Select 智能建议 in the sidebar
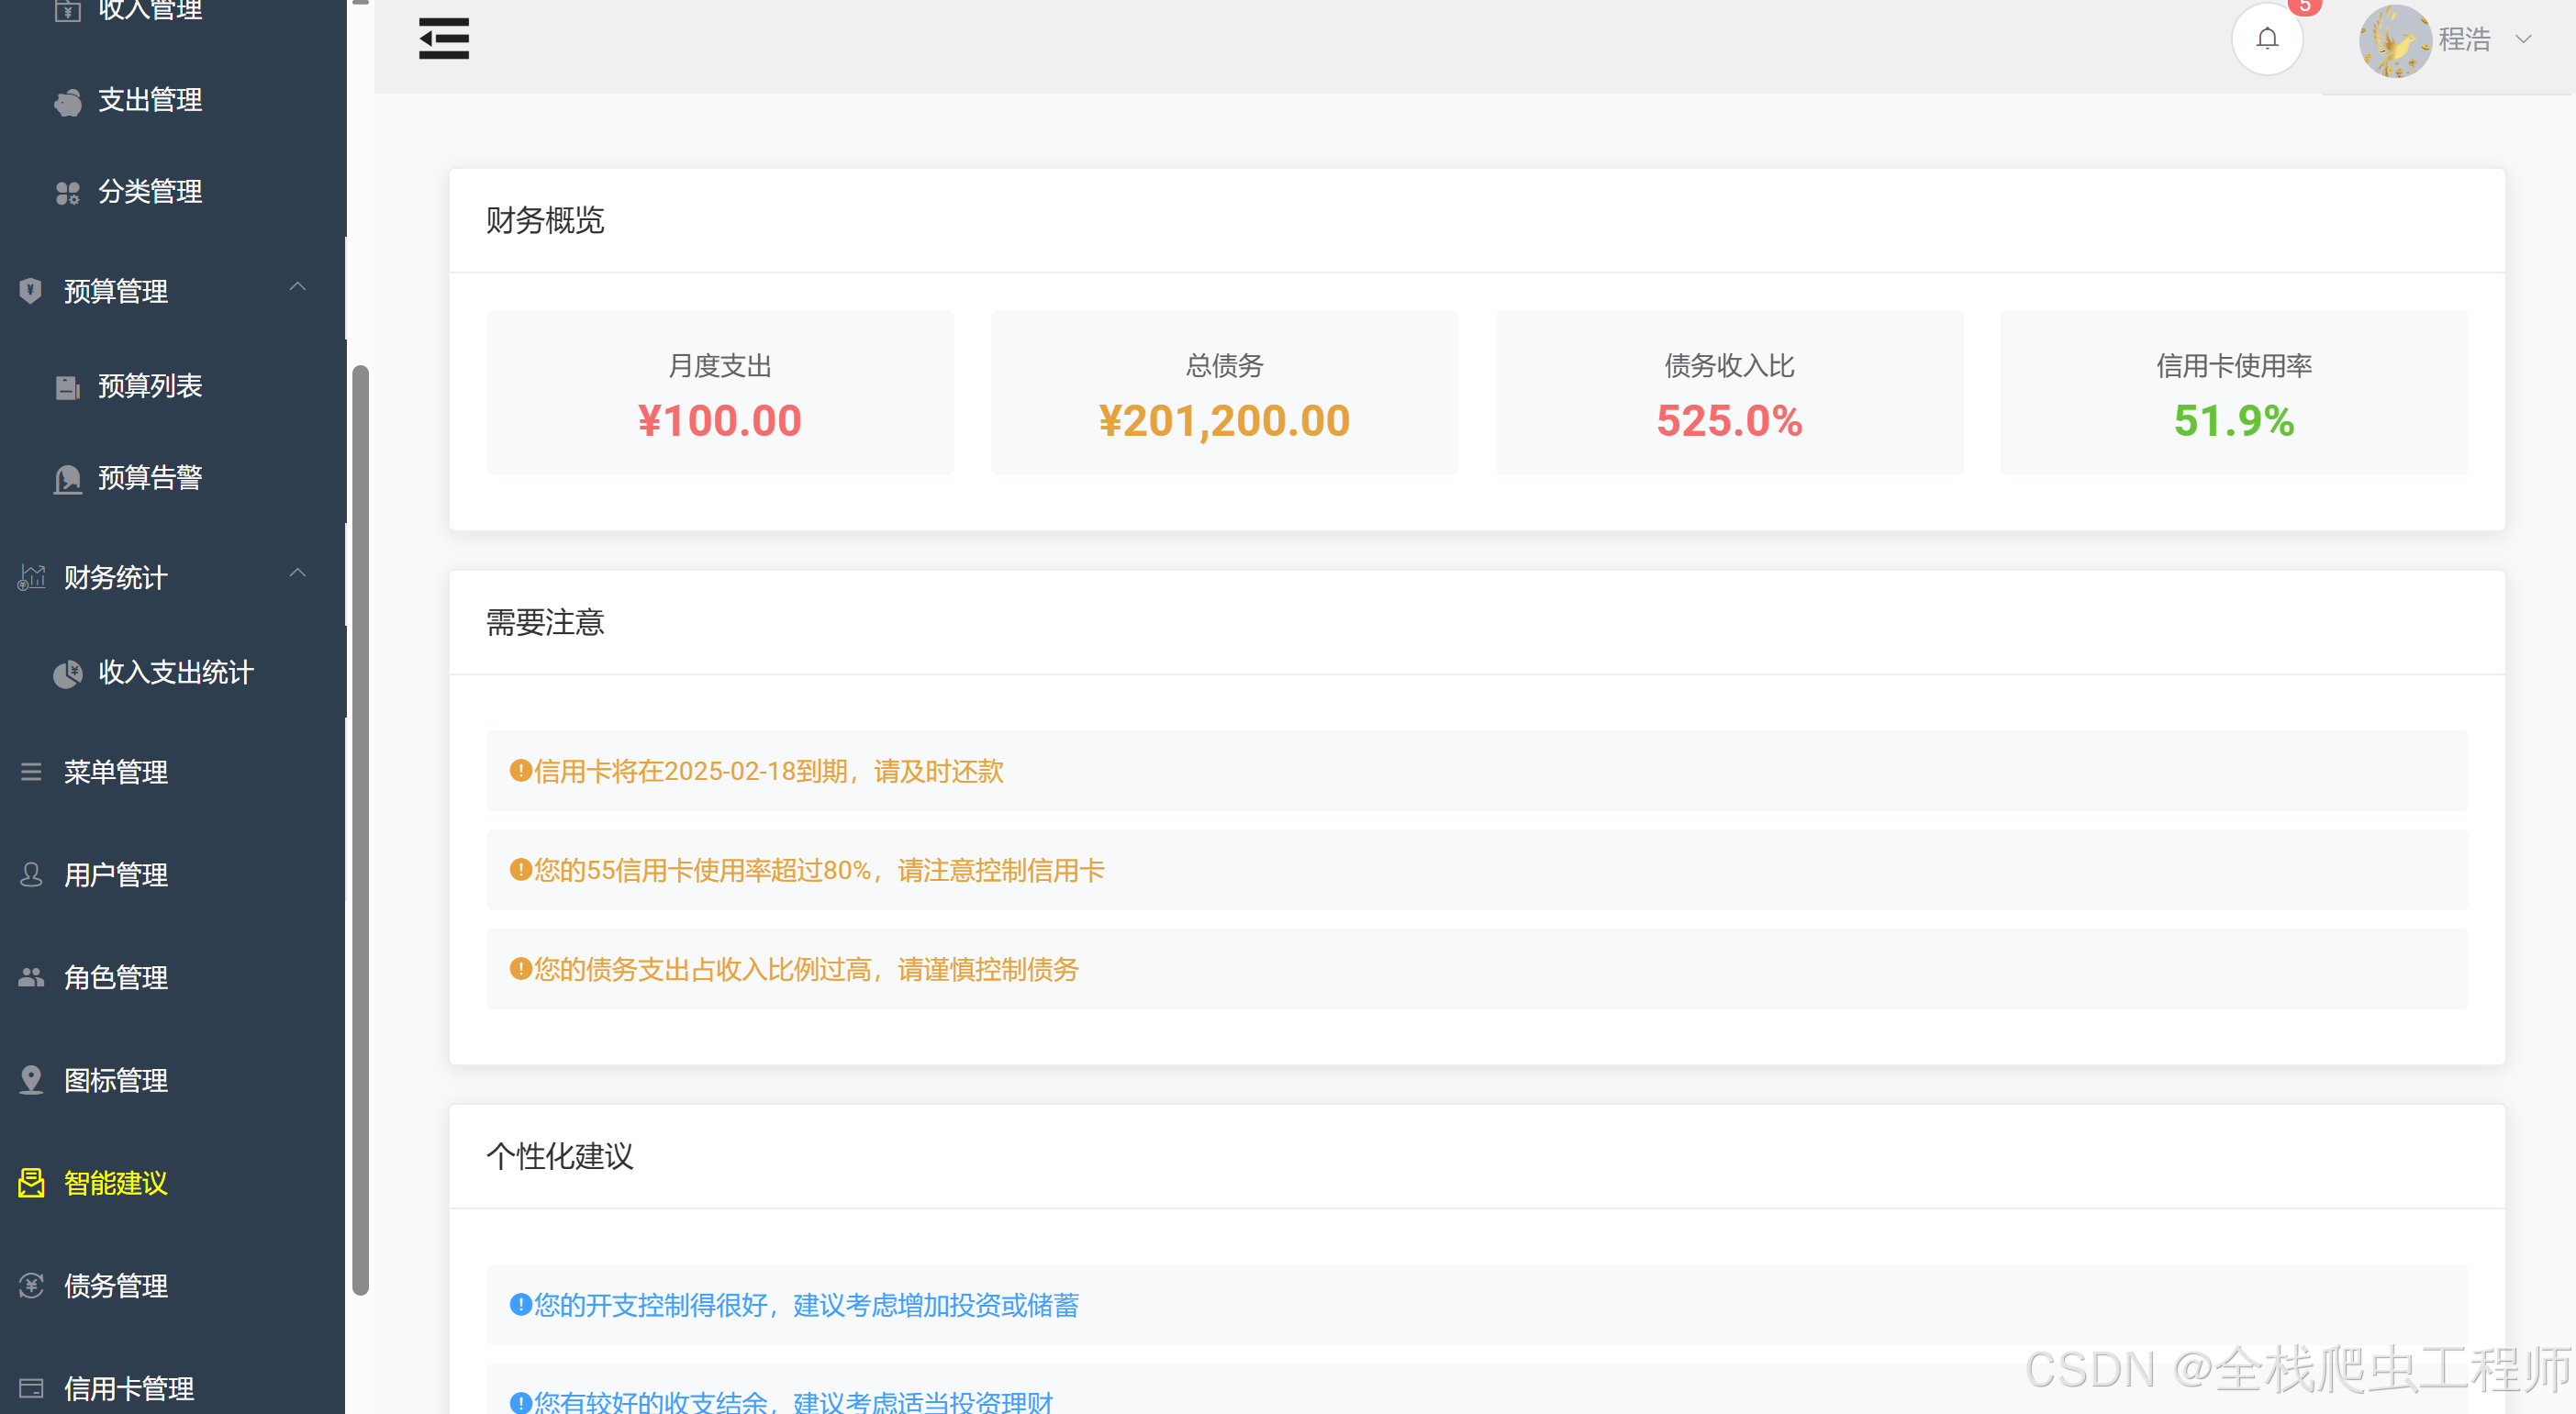The height and width of the screenshot is (1414, 2576). [115, 1183]
